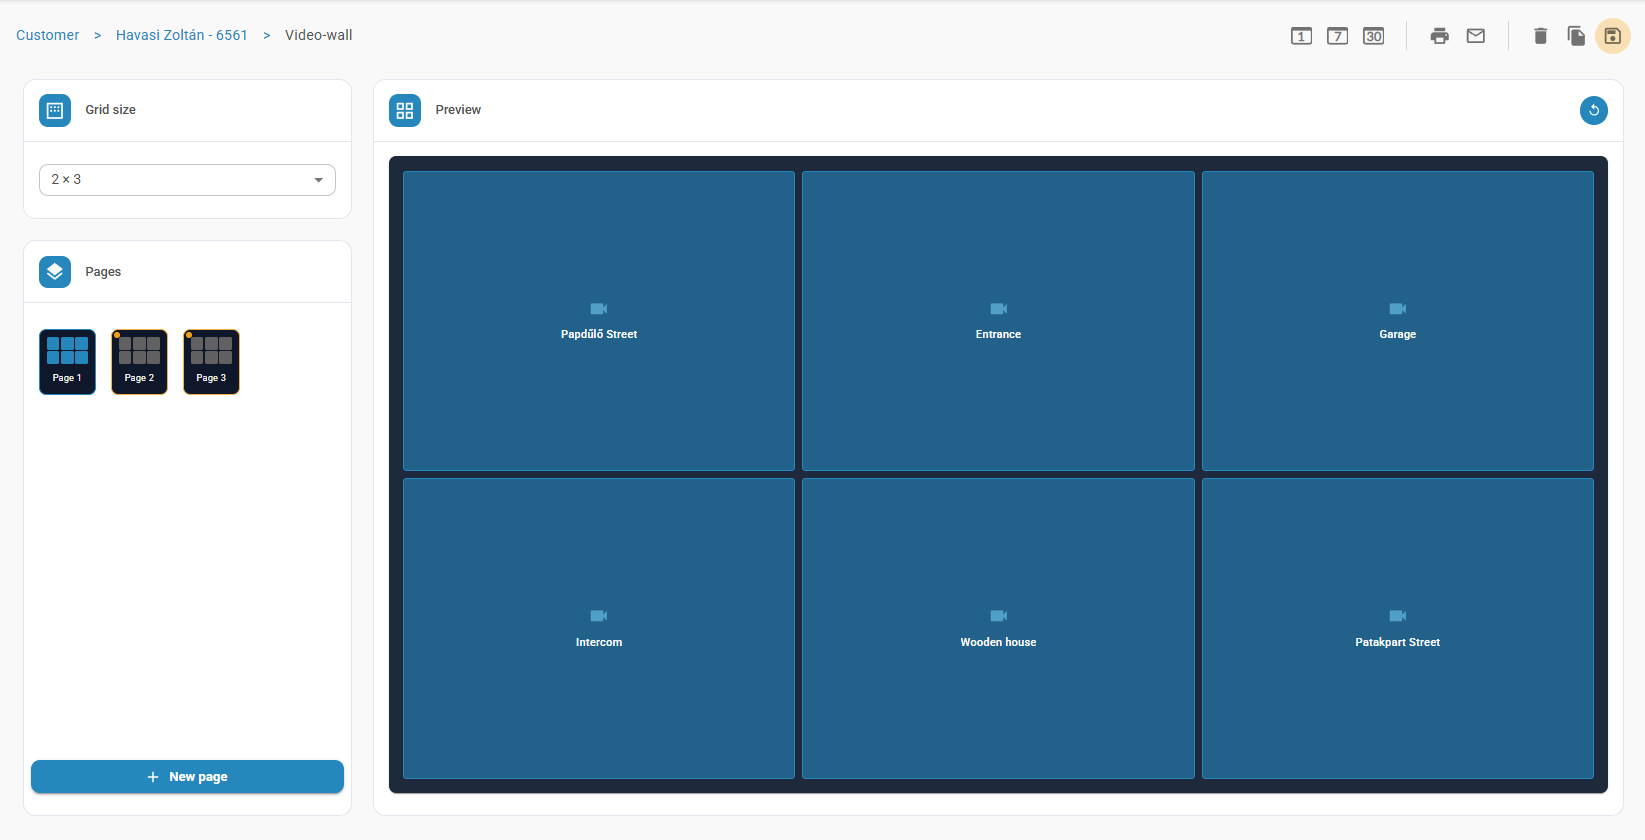Select the Page 1 thumbnail
This screenshot has width=1645, height=840.
67,362
